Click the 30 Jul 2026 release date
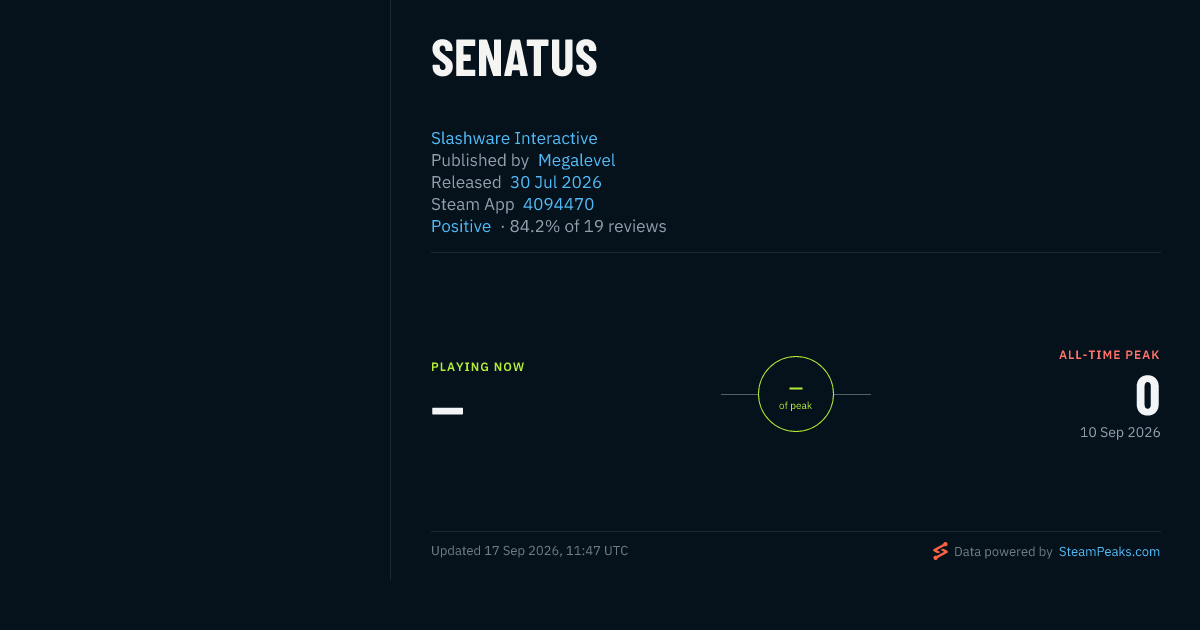The width and height of the screenshot is (1200, 630). (556, 182)
